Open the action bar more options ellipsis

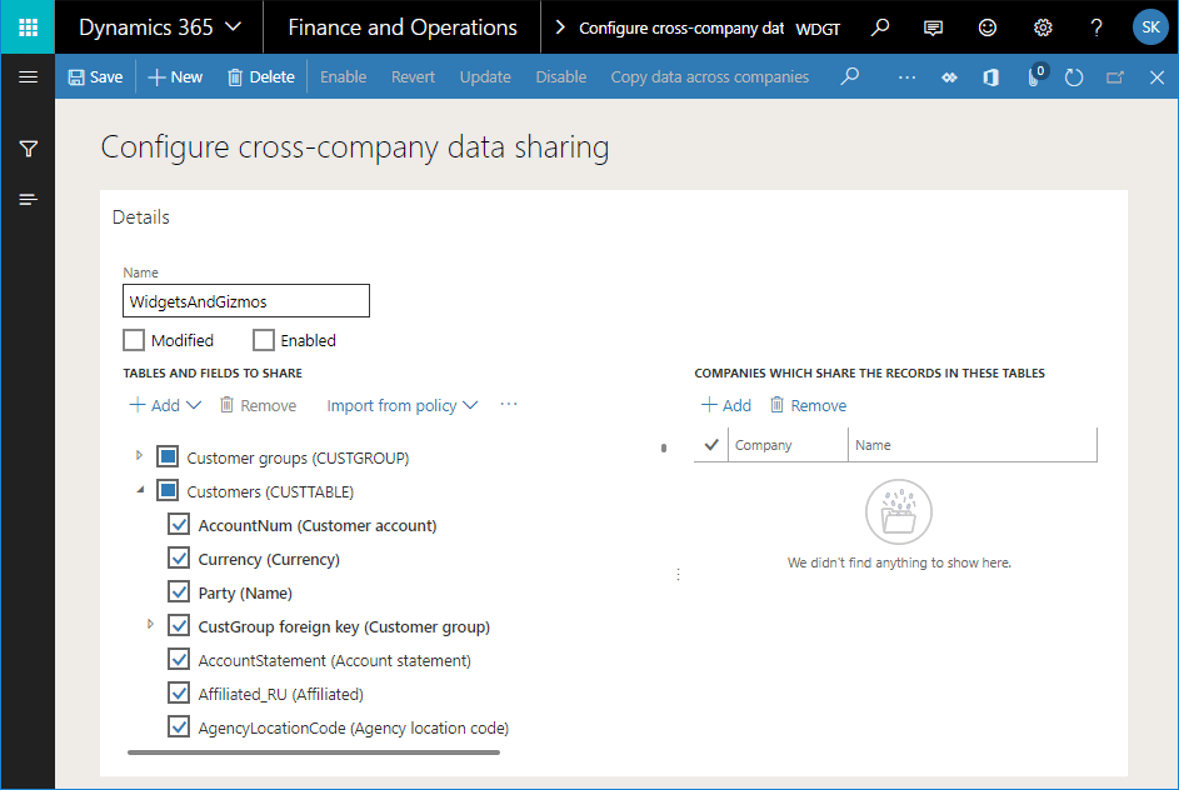[907, 78]
